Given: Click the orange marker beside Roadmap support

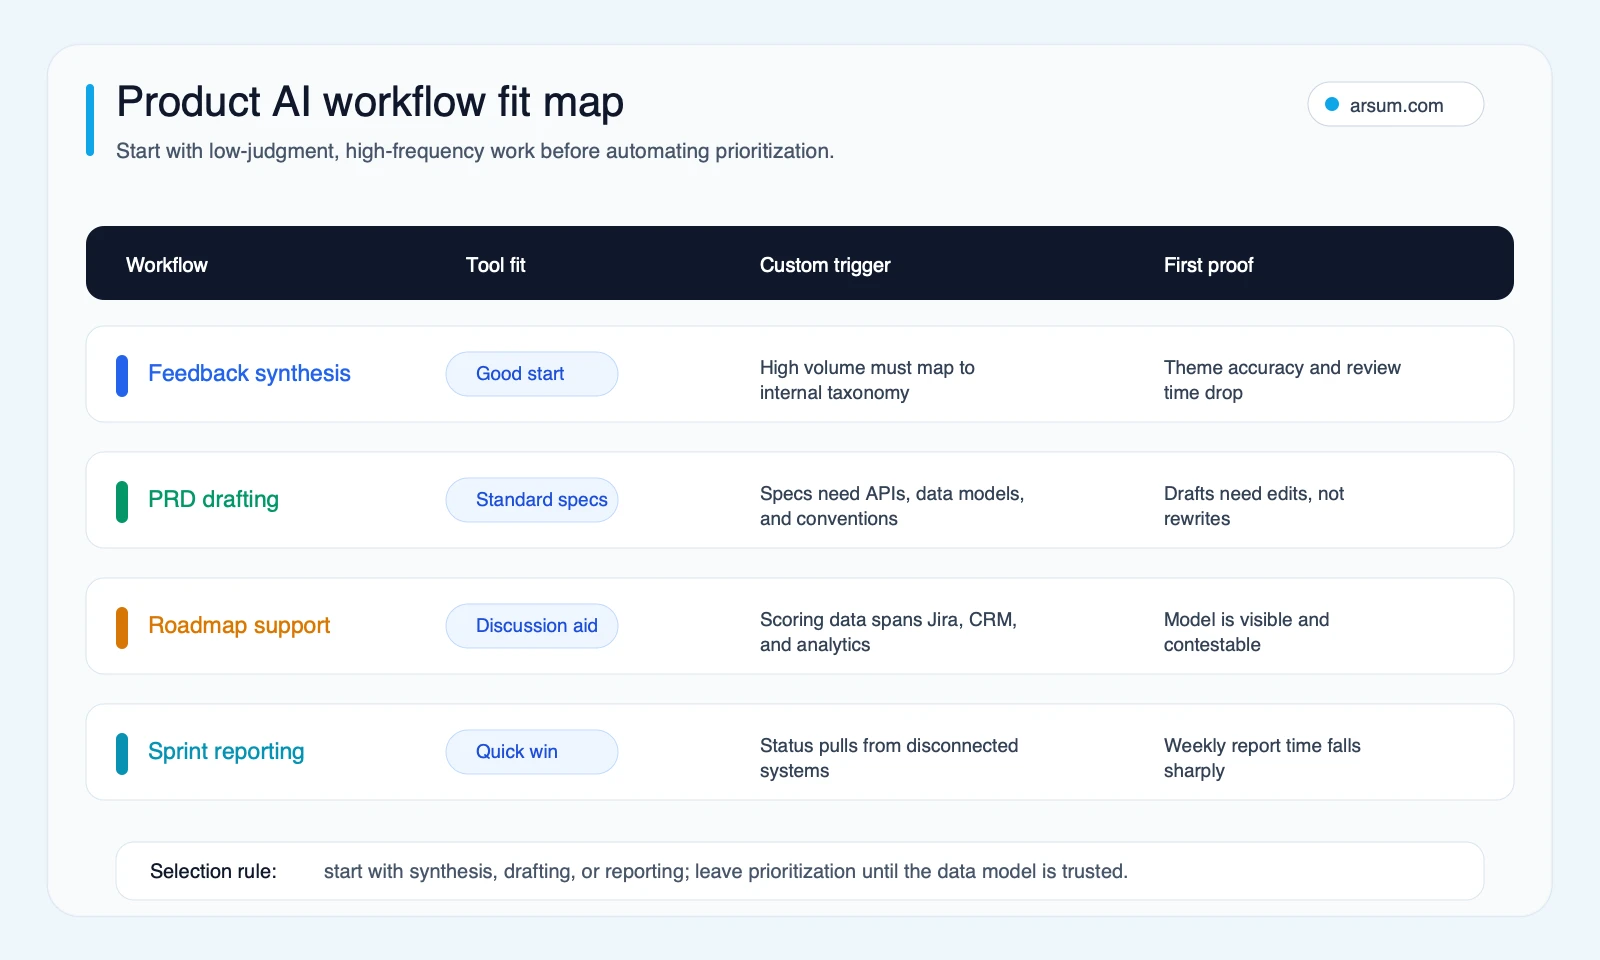Looking at the screenshot, I should coord(122,628).
